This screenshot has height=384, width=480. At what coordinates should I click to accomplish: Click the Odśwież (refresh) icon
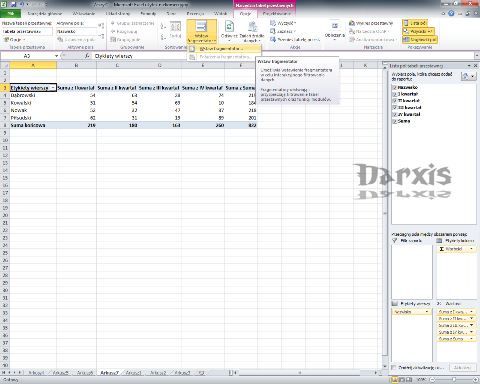pos(229,26)
